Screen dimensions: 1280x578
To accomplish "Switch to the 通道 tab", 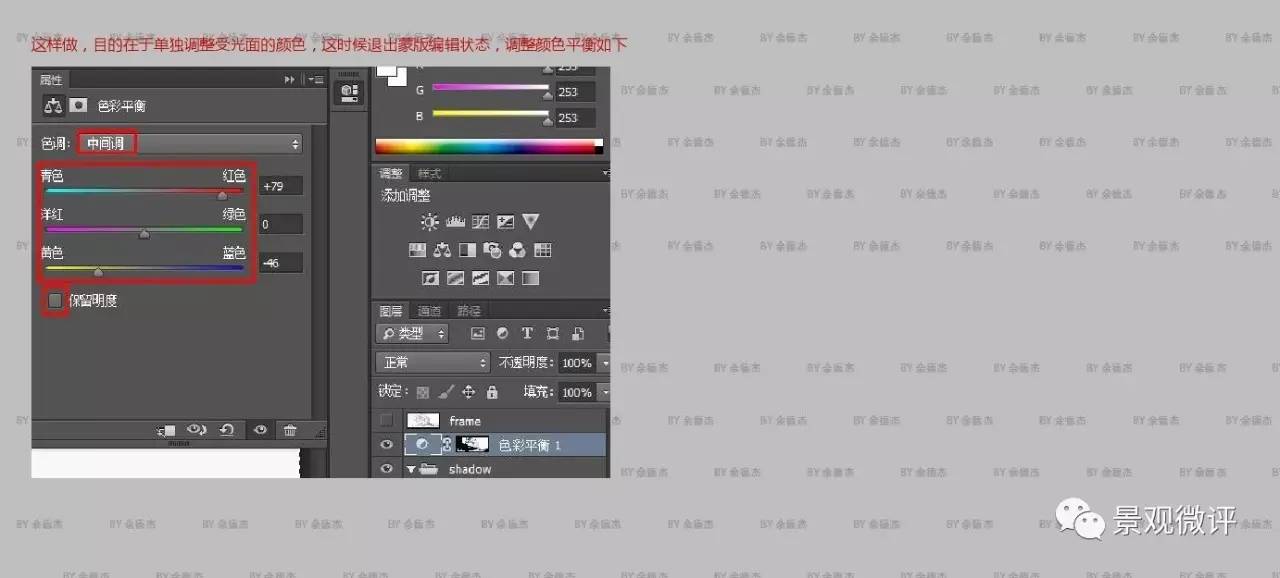I will [x=429, y=311].
